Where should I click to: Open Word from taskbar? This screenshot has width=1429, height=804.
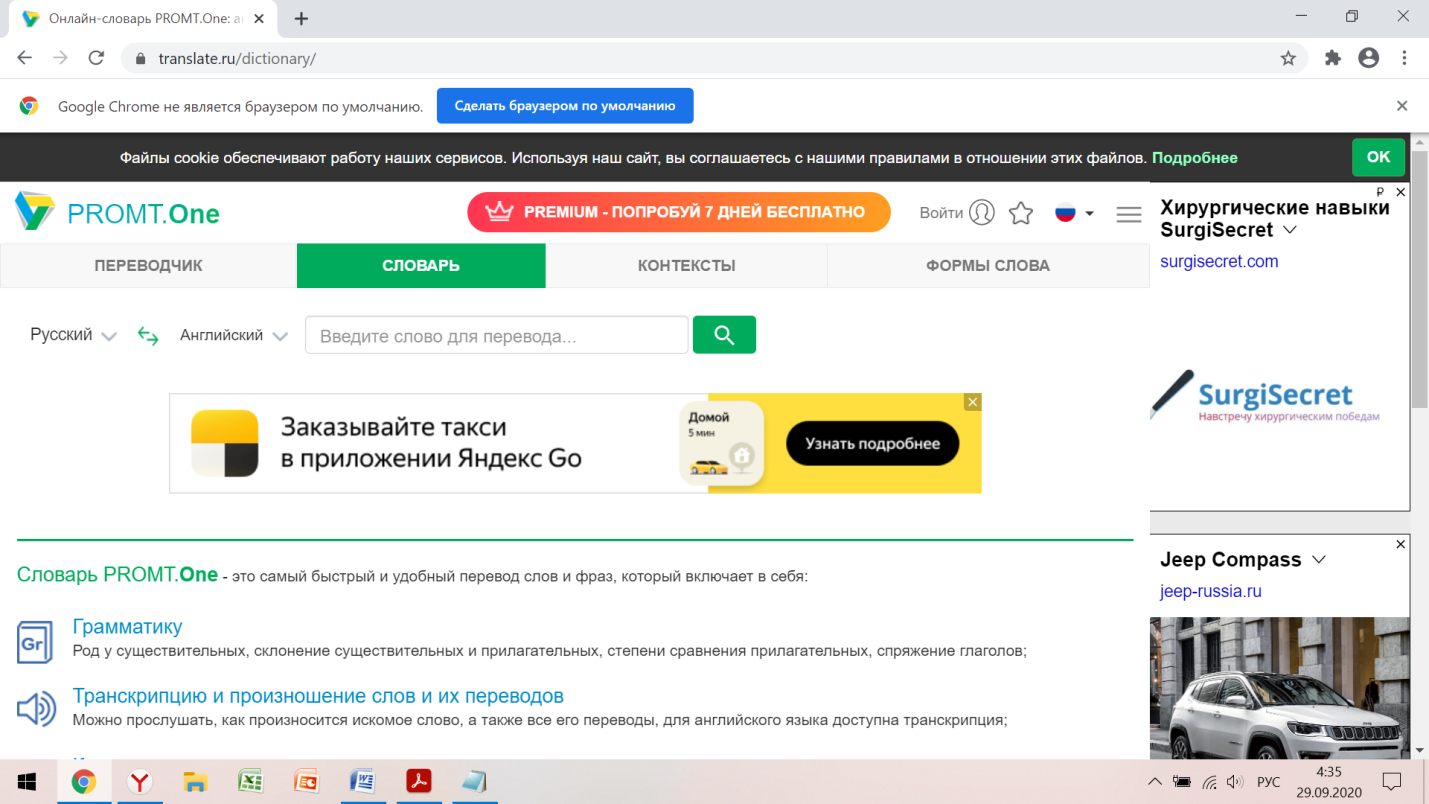[x=362, y=781]
